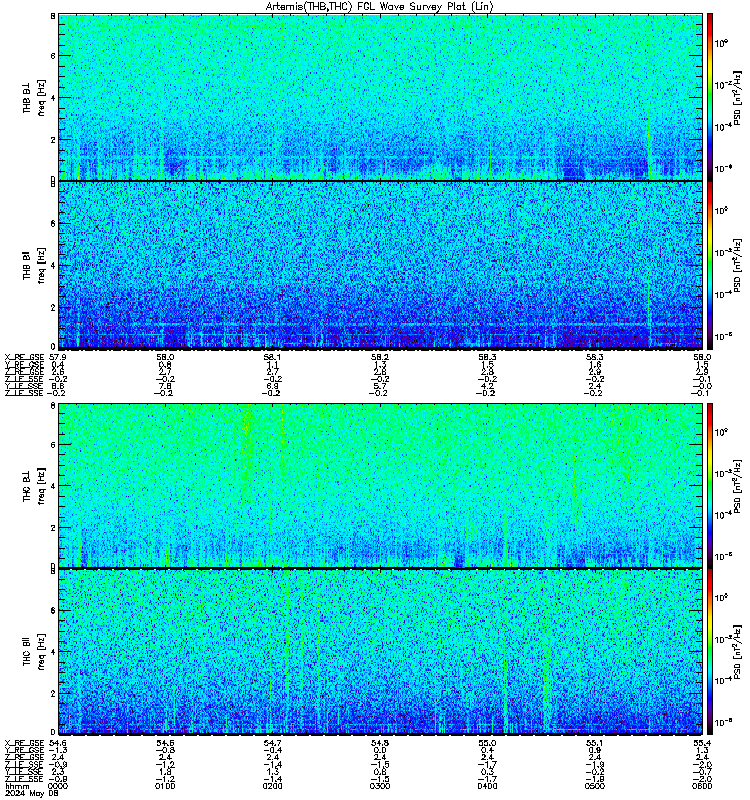750x800 pixels.
Task: Click the 0000 time tick label
Action: [x=57, y=786]
